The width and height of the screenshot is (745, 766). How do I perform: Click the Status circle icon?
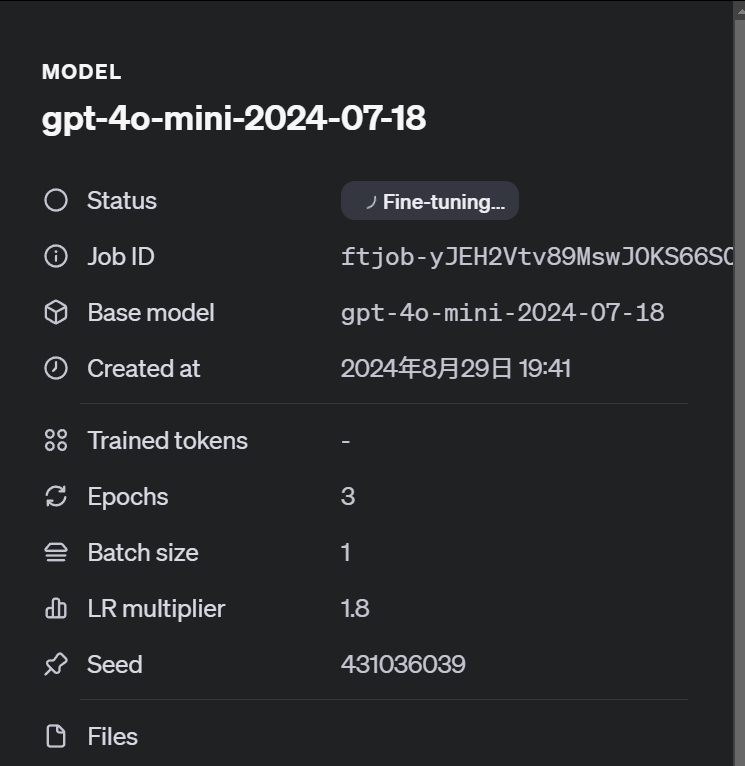click(56, 200)
